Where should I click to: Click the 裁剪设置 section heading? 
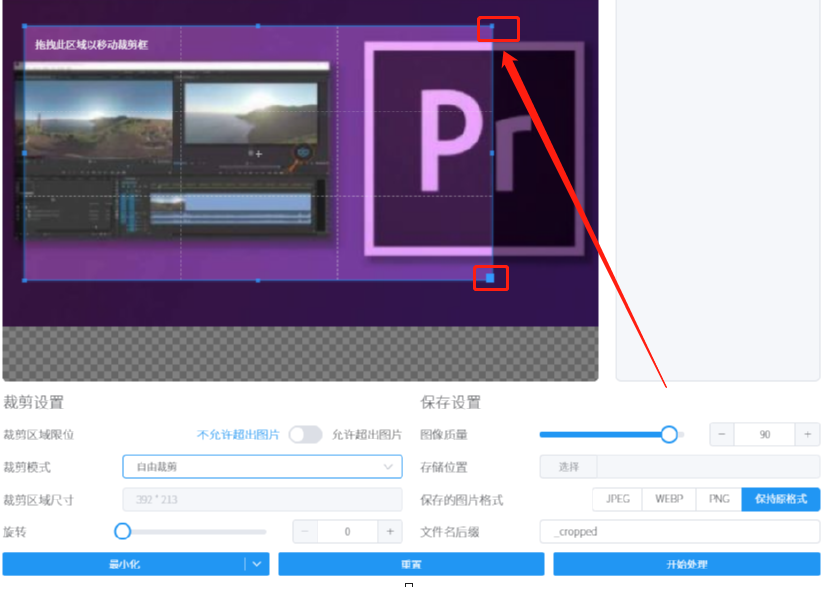click(33, 402)
